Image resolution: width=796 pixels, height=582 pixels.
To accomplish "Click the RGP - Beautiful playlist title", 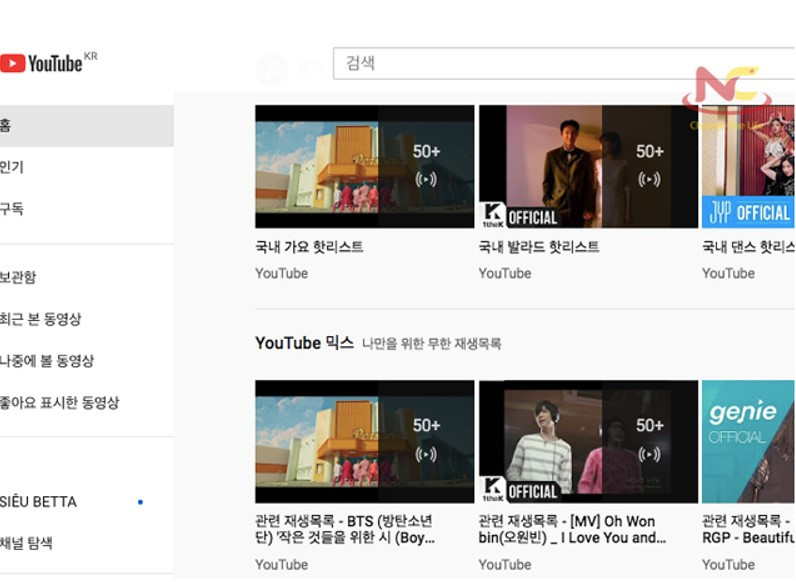I will 749,530.
